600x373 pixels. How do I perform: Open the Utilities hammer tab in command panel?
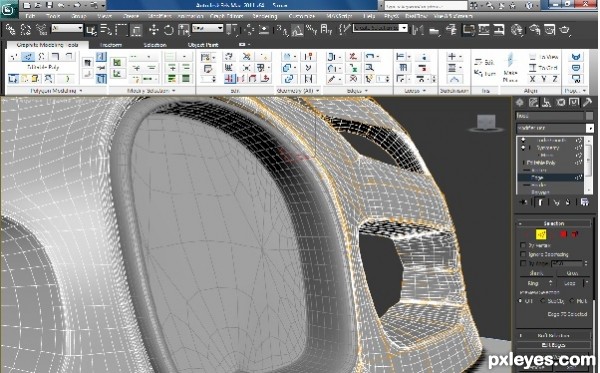point(587,102)
